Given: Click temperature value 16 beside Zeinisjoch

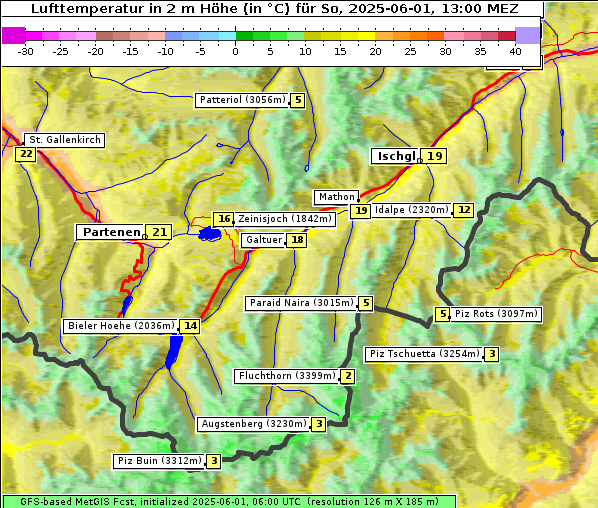Looking at the screenshot, I should point(223,219).
